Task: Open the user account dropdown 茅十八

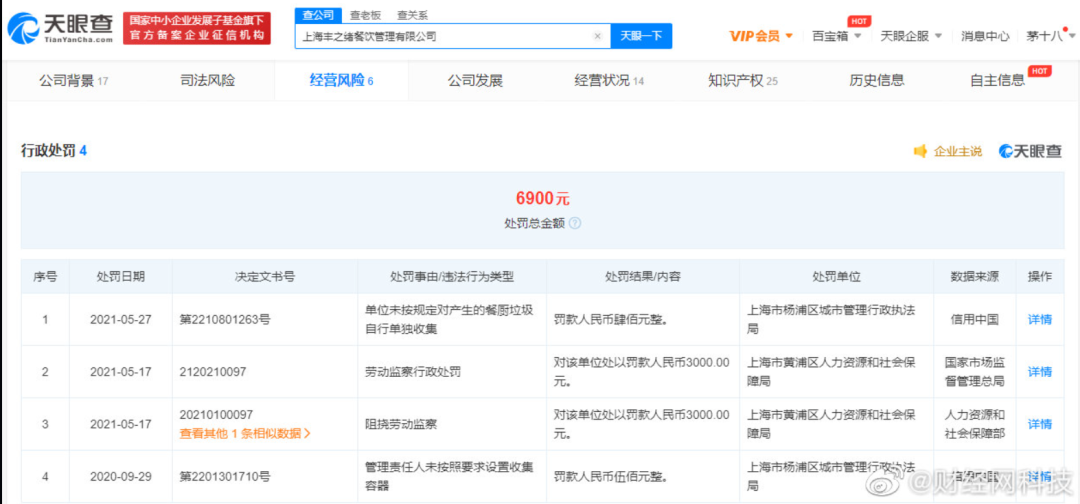Action: 1049,36
